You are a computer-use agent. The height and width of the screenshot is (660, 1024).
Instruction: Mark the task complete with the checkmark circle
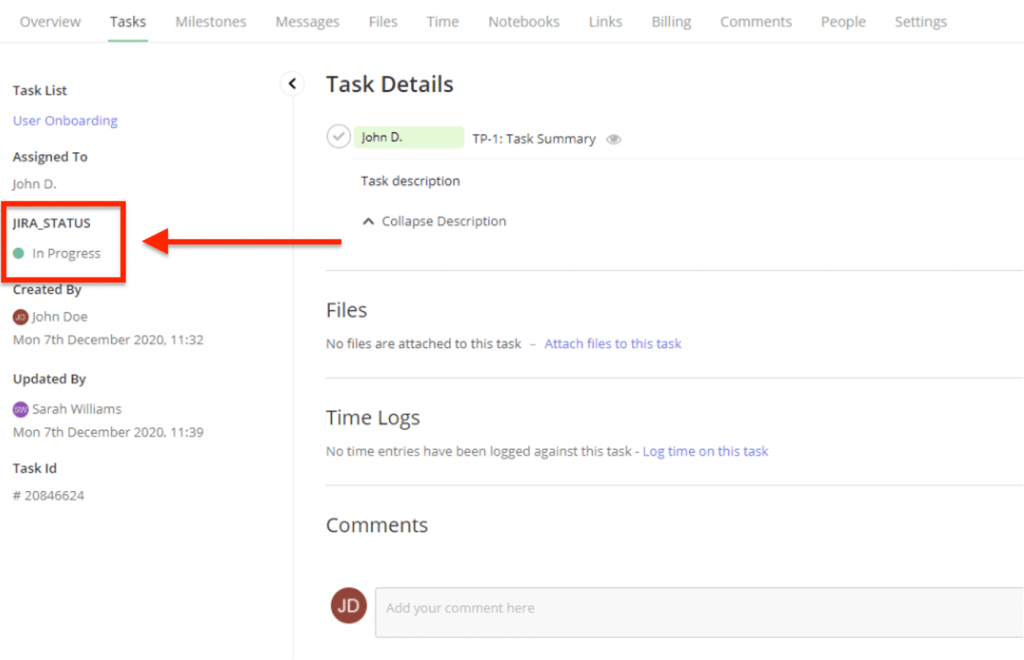click(339, 137)
